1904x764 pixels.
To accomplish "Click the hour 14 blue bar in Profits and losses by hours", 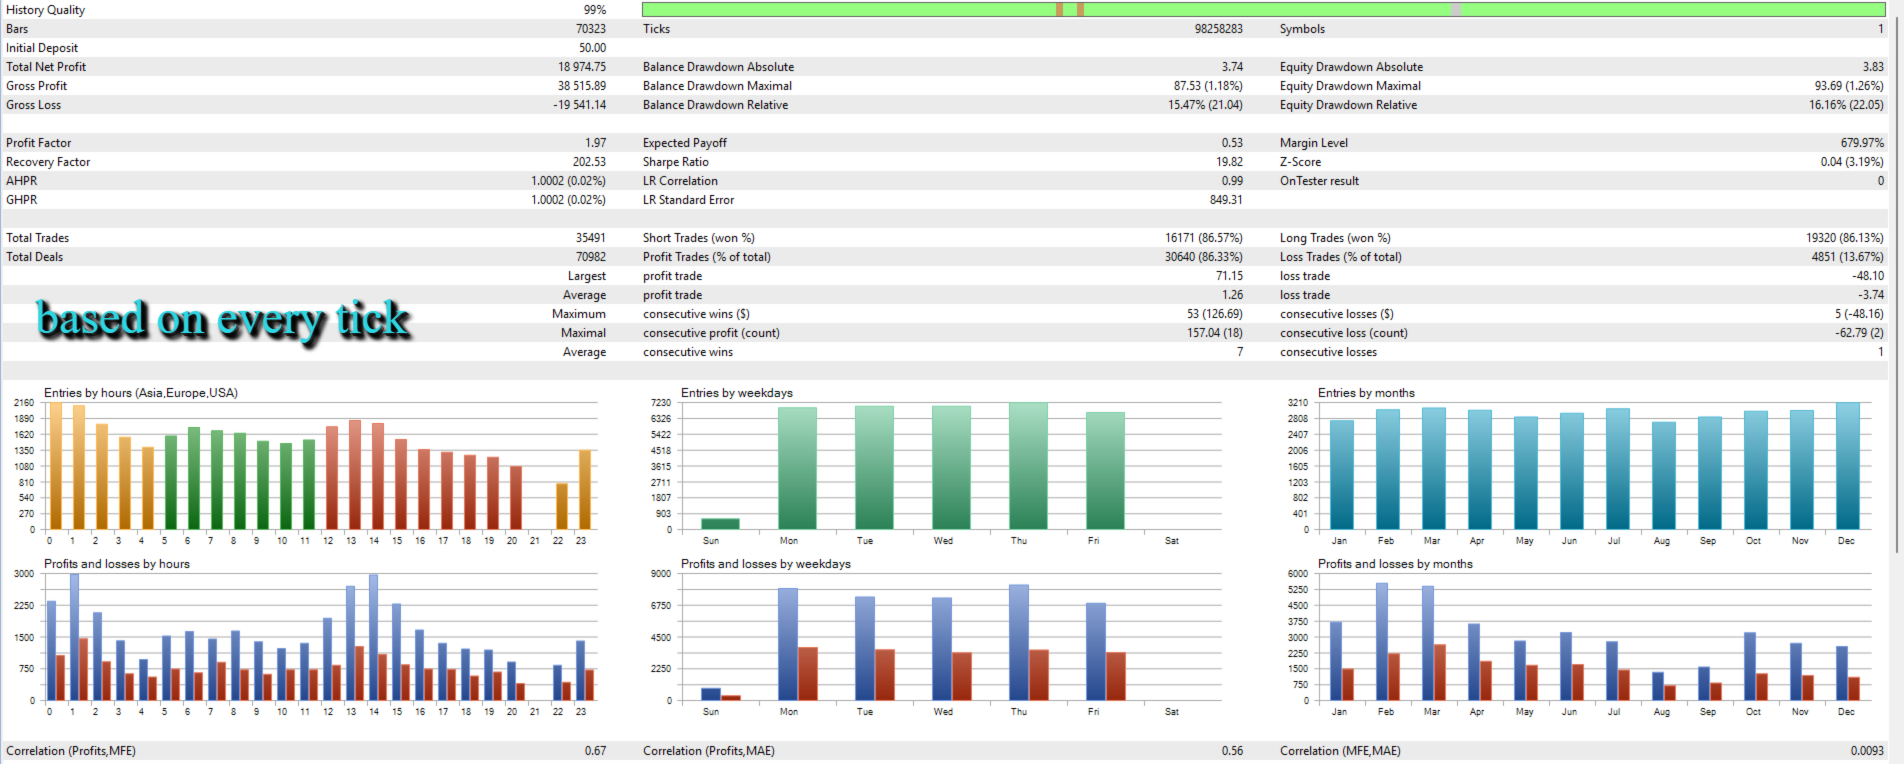I will pos(373,637).
